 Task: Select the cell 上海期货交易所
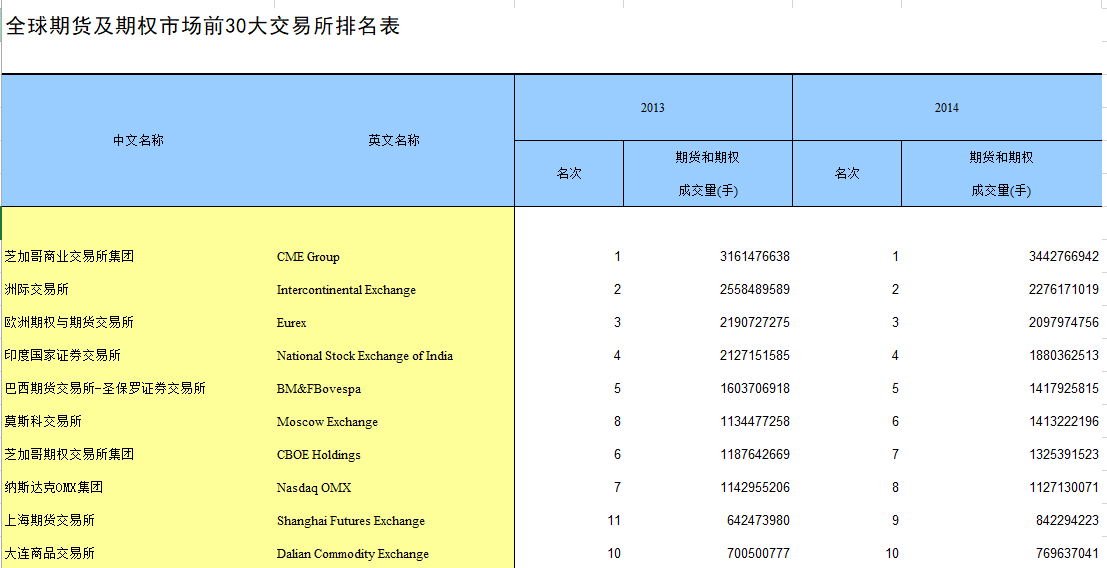[49, 520]
